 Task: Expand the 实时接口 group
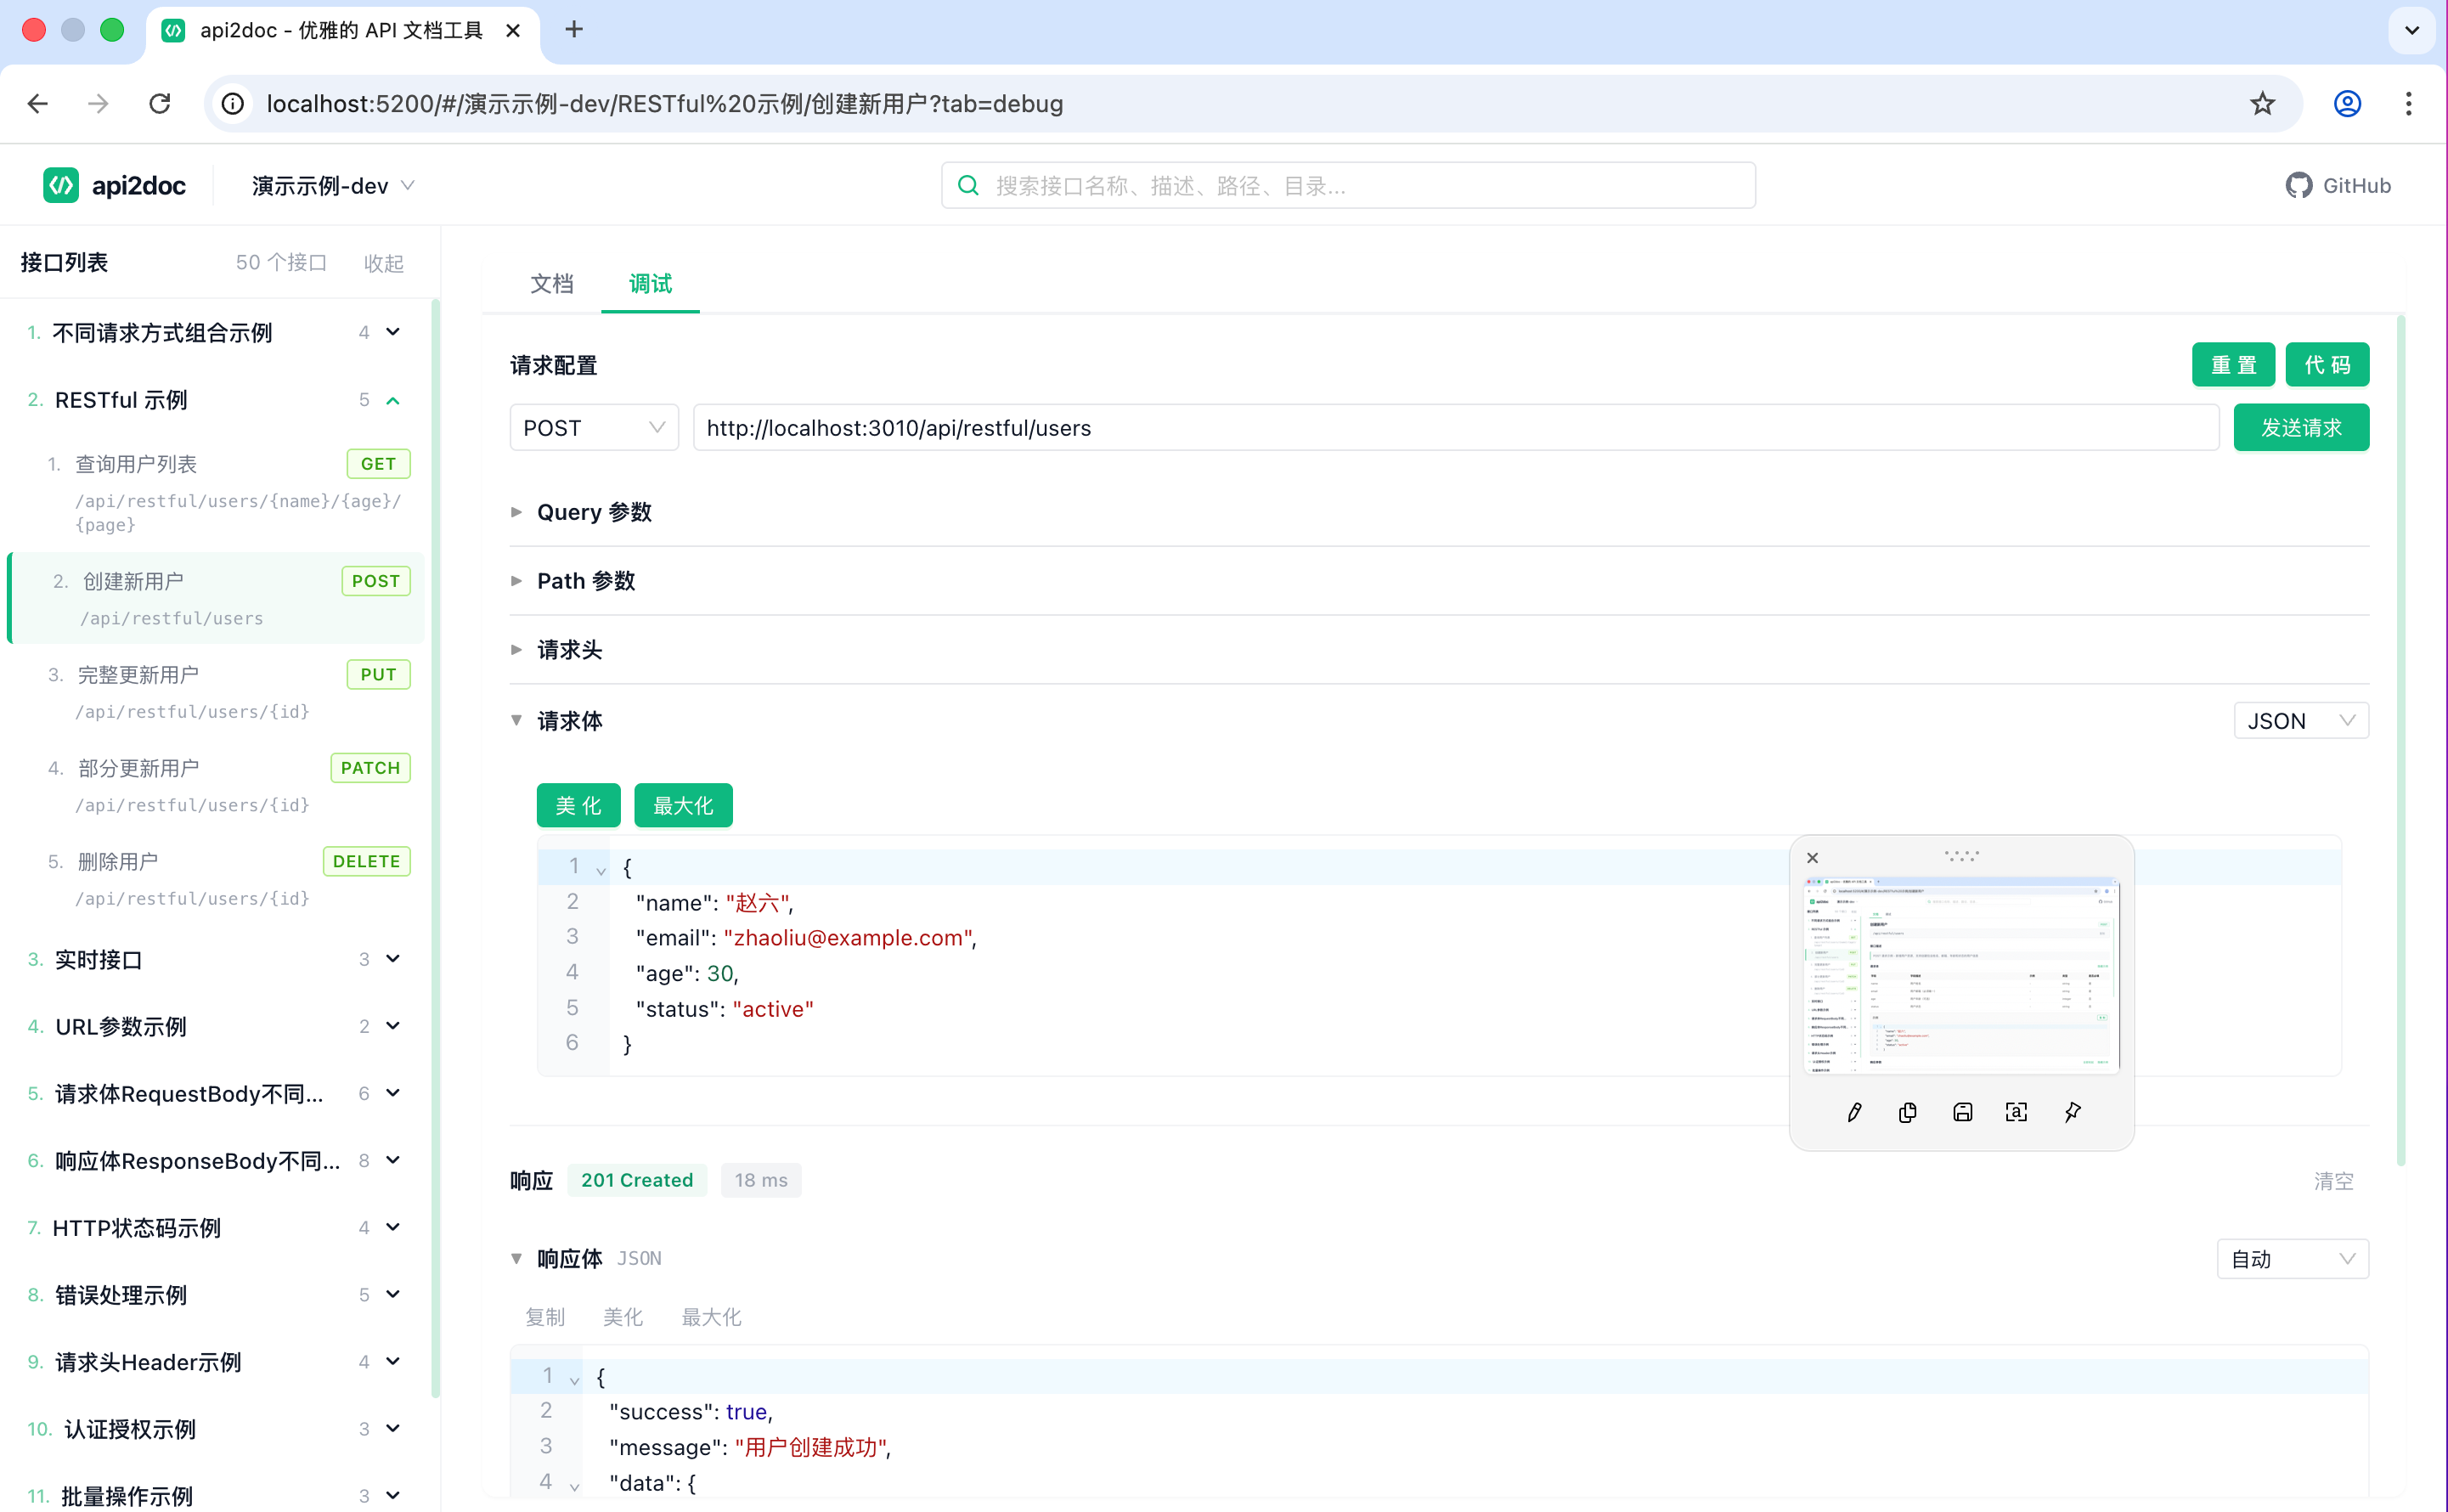pyautogui.click(x=393, y=959)
